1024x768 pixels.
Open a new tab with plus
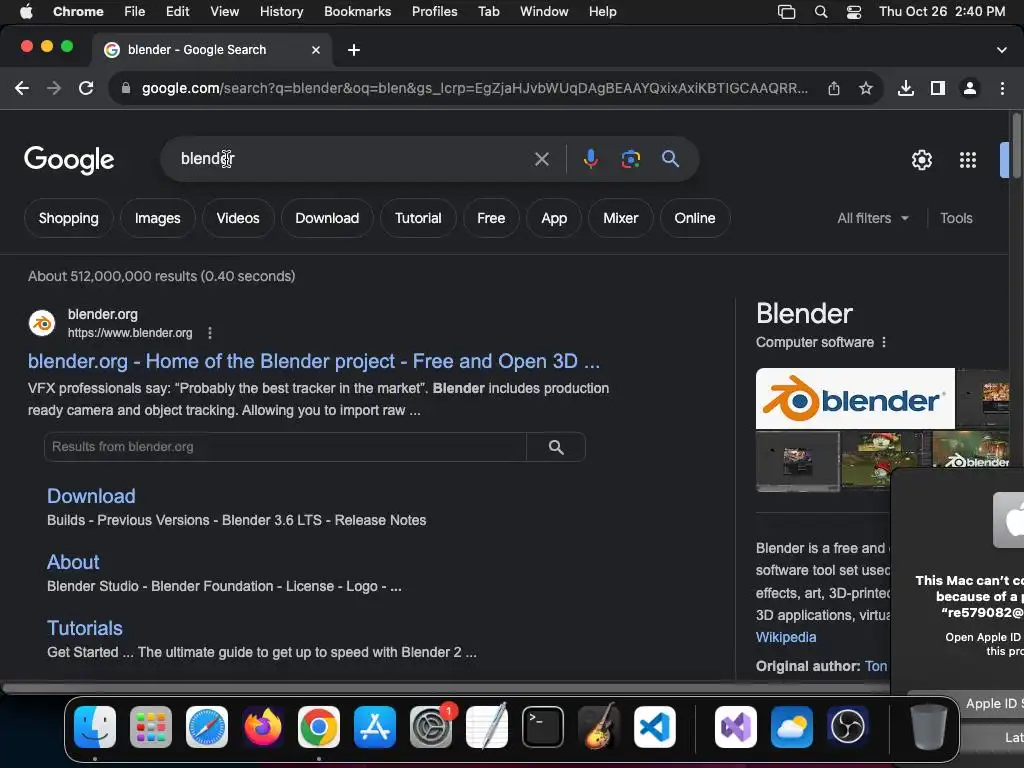click(x=354, y=50)
